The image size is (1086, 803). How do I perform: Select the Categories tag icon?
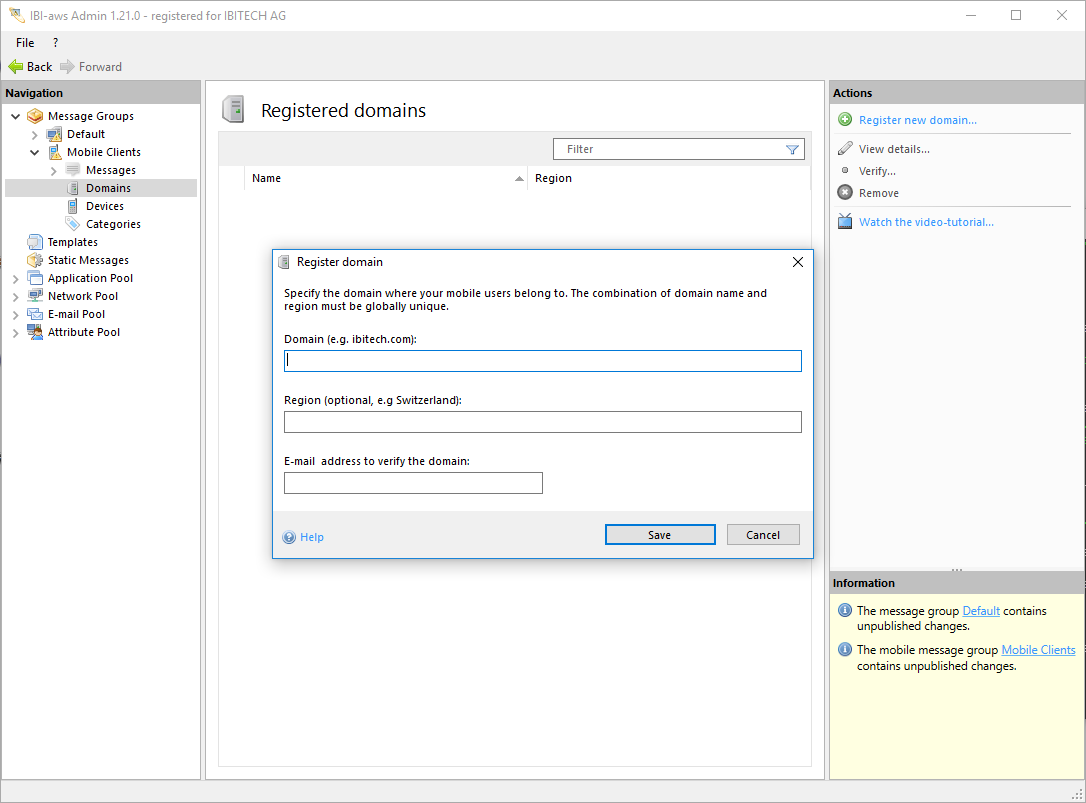(73, 224)
